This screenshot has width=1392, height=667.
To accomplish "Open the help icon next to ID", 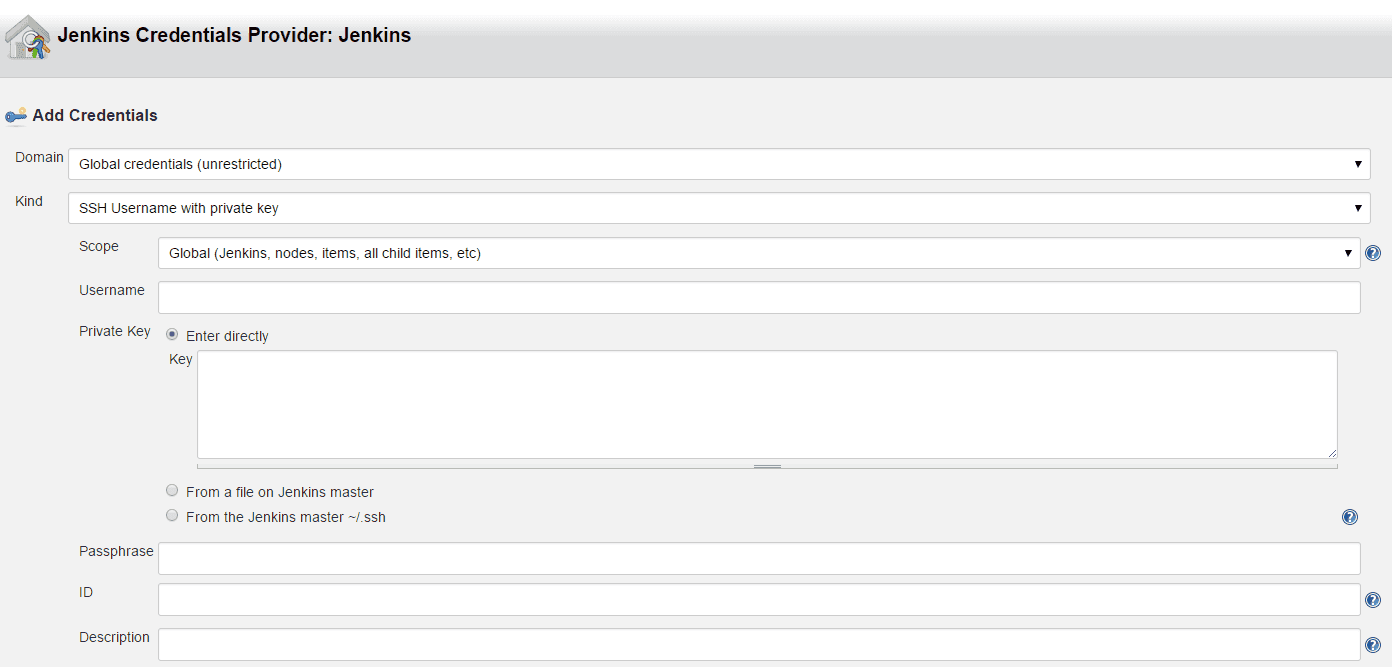I will [x=1373, y=600].
